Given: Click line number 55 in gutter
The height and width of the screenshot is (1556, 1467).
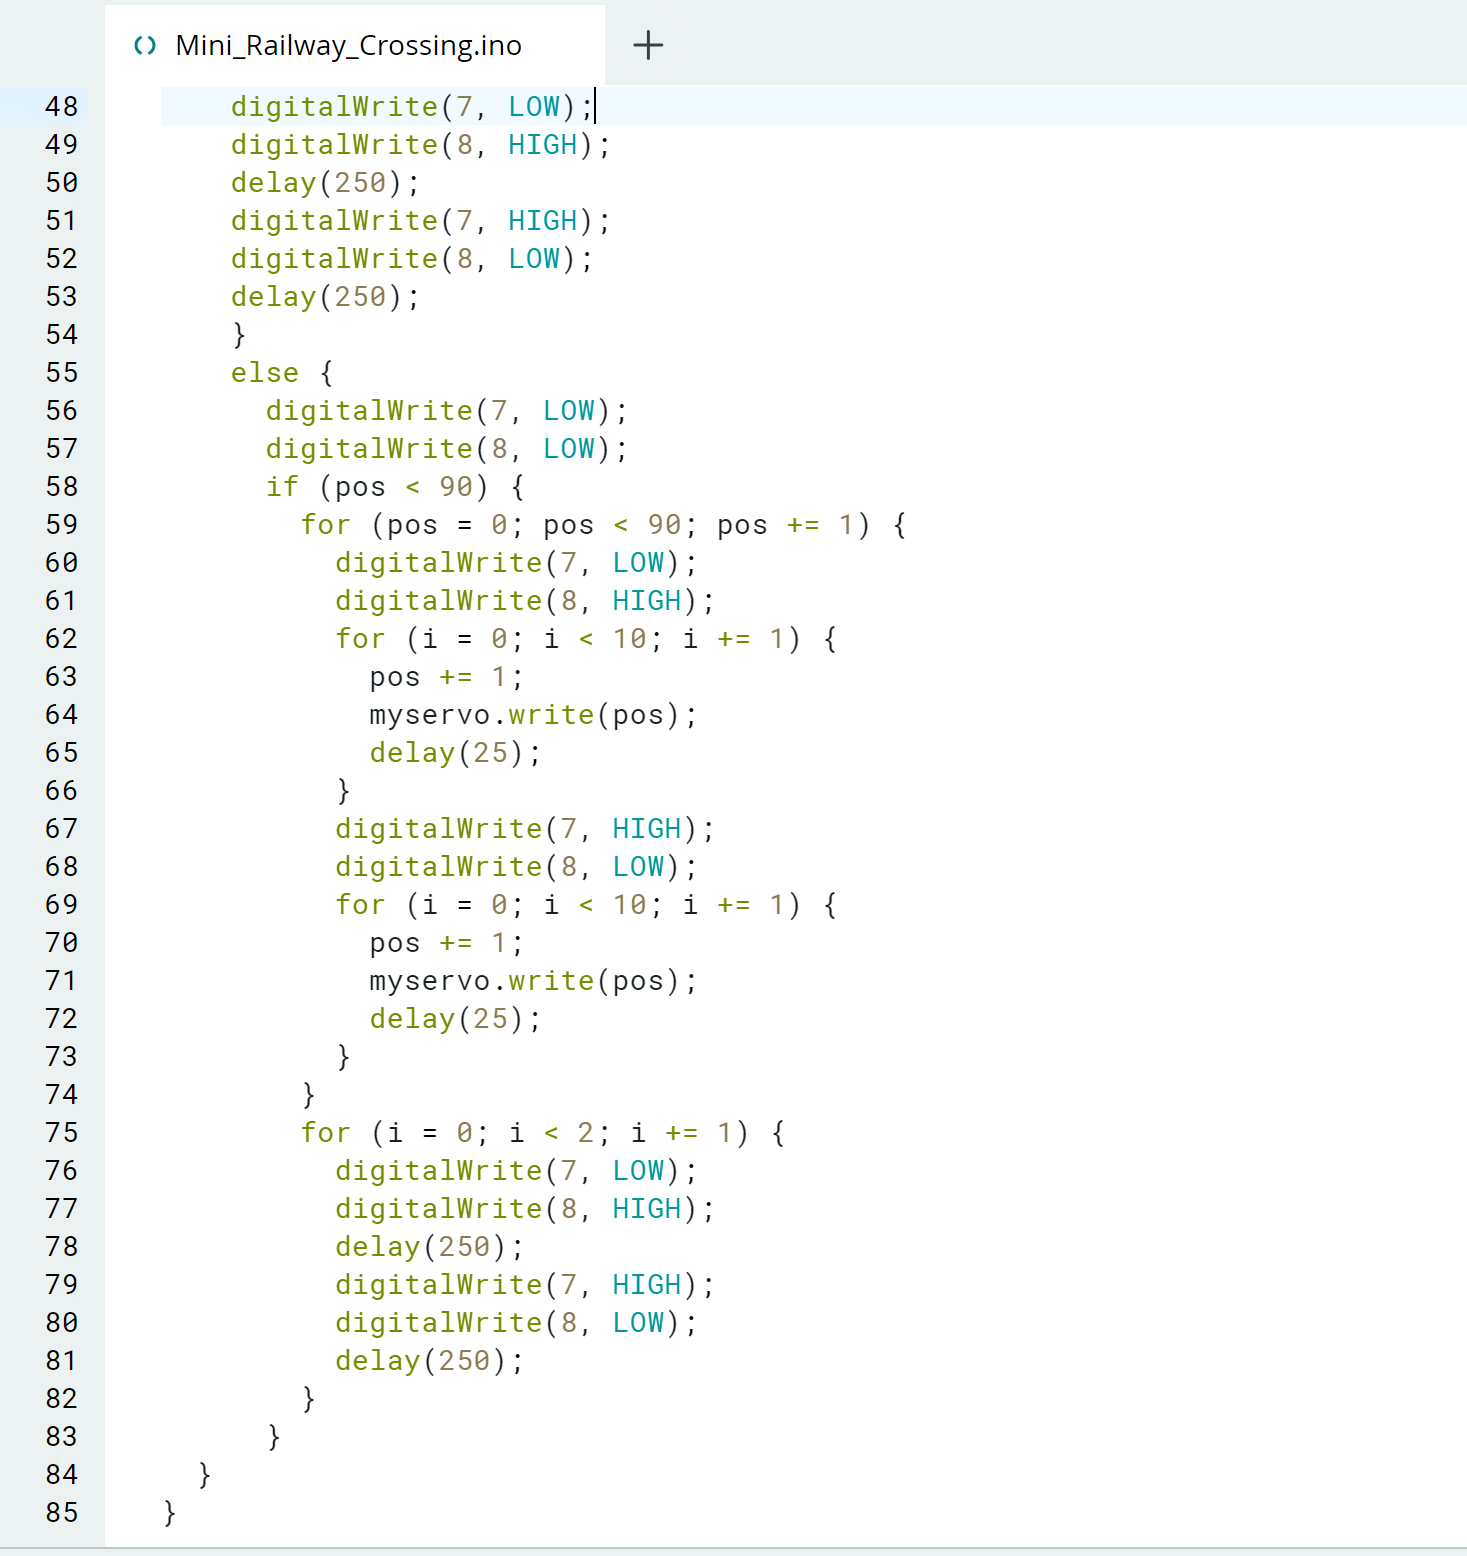Looking at the screenshot, I should coord(61,372).
